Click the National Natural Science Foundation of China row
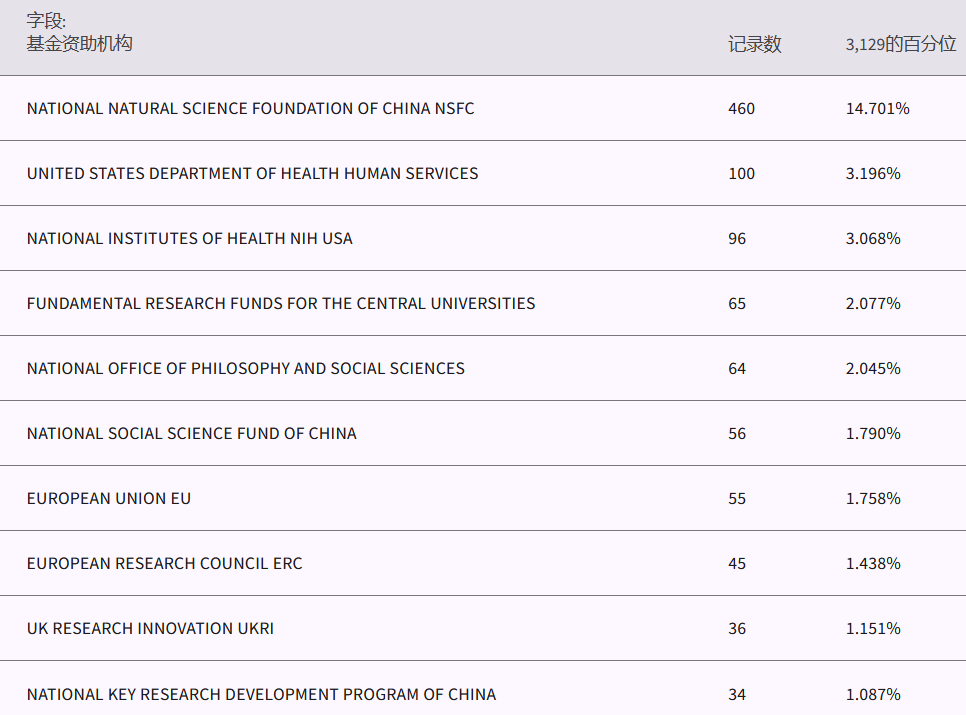 (250, 108)
